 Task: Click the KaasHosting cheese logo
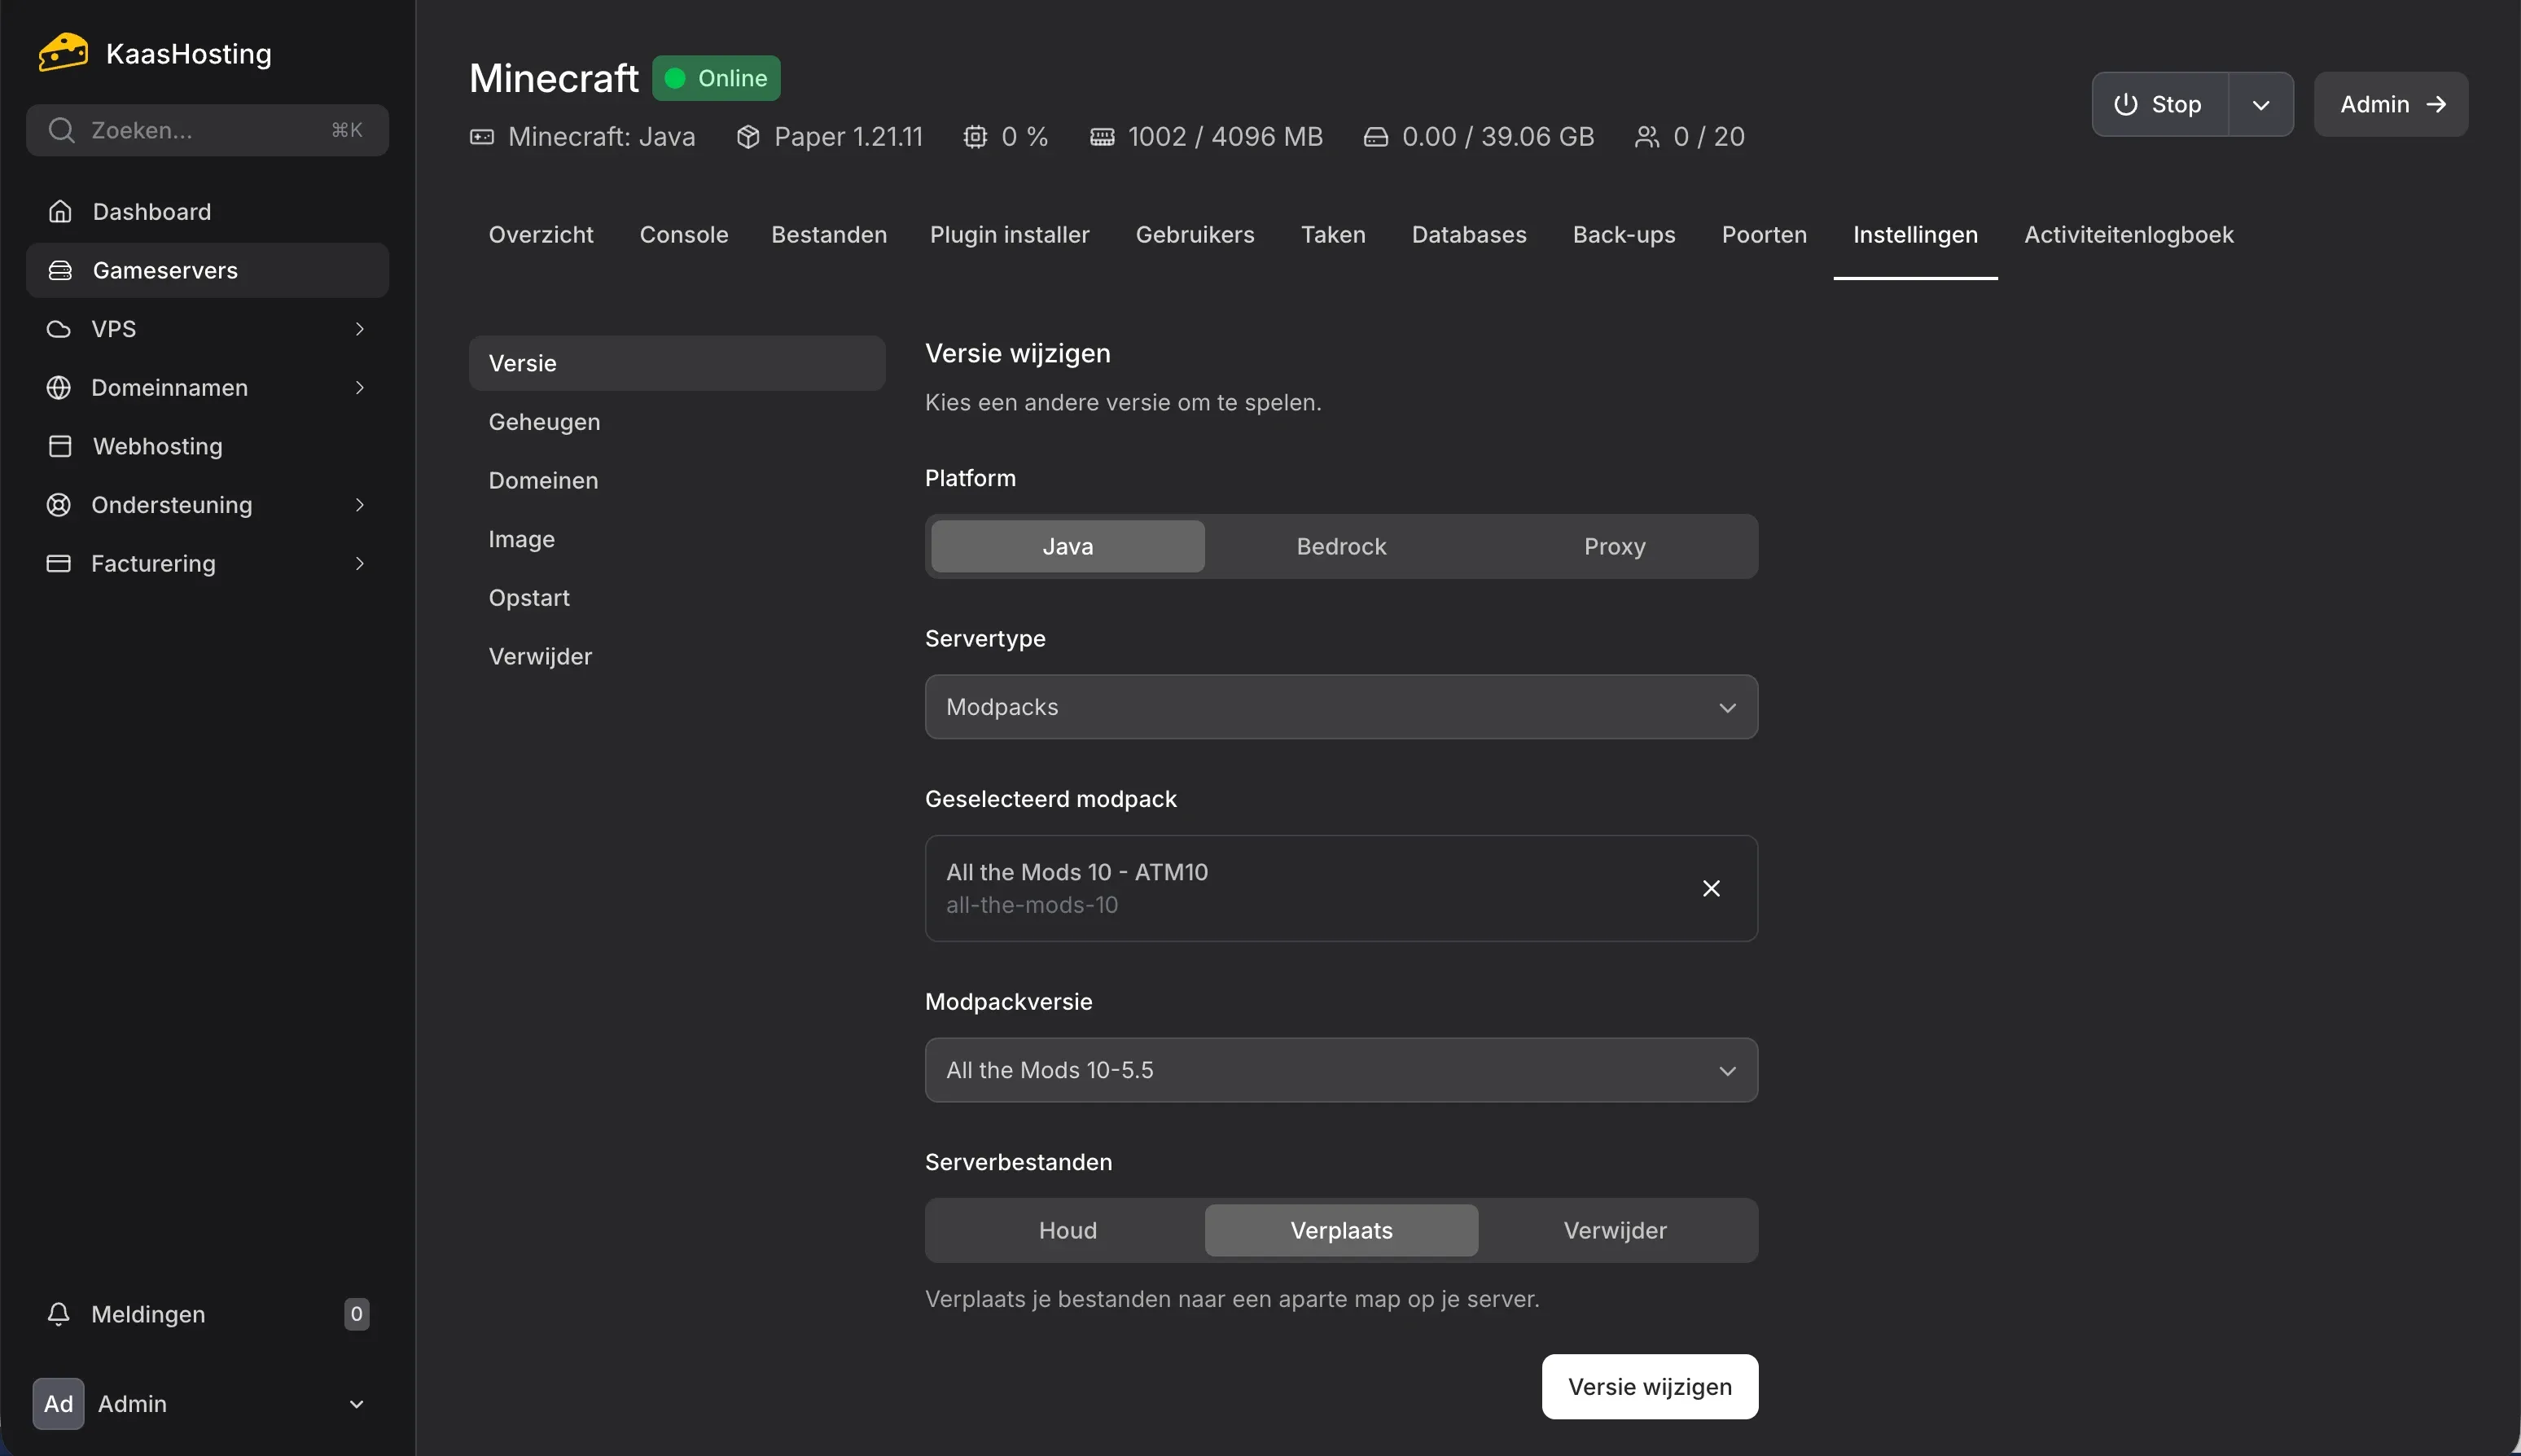60,52
